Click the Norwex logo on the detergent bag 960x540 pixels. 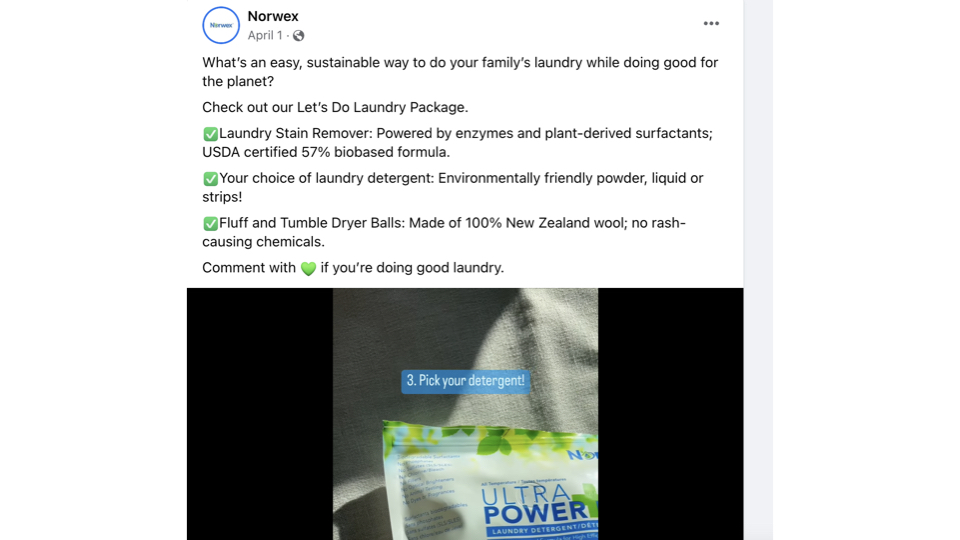[x=582, y=454]
